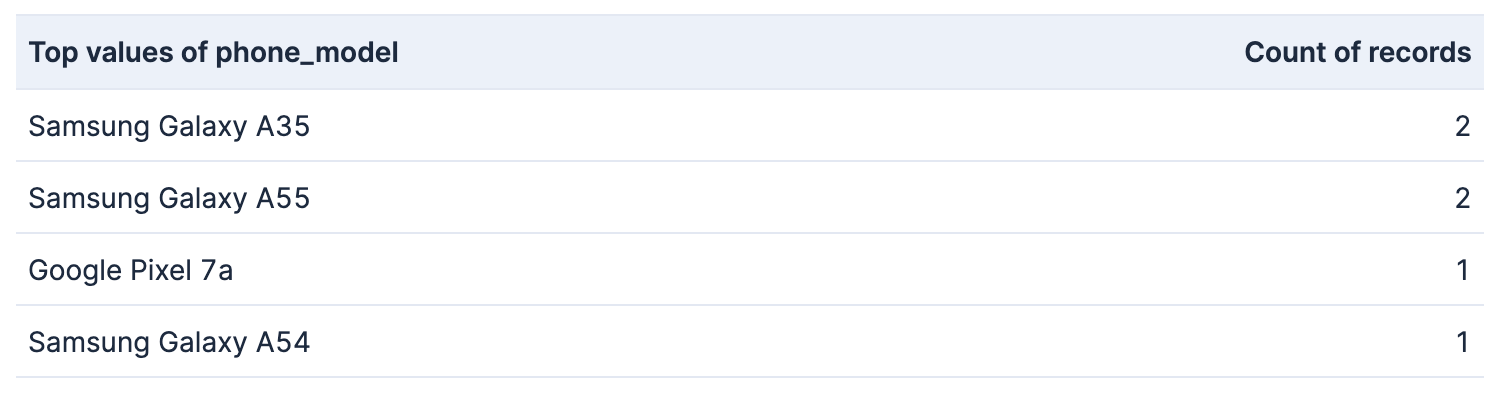1506x398 pixels.
Task: Click the word Galaxy in A54 row
Action: [x=203, y=344]
